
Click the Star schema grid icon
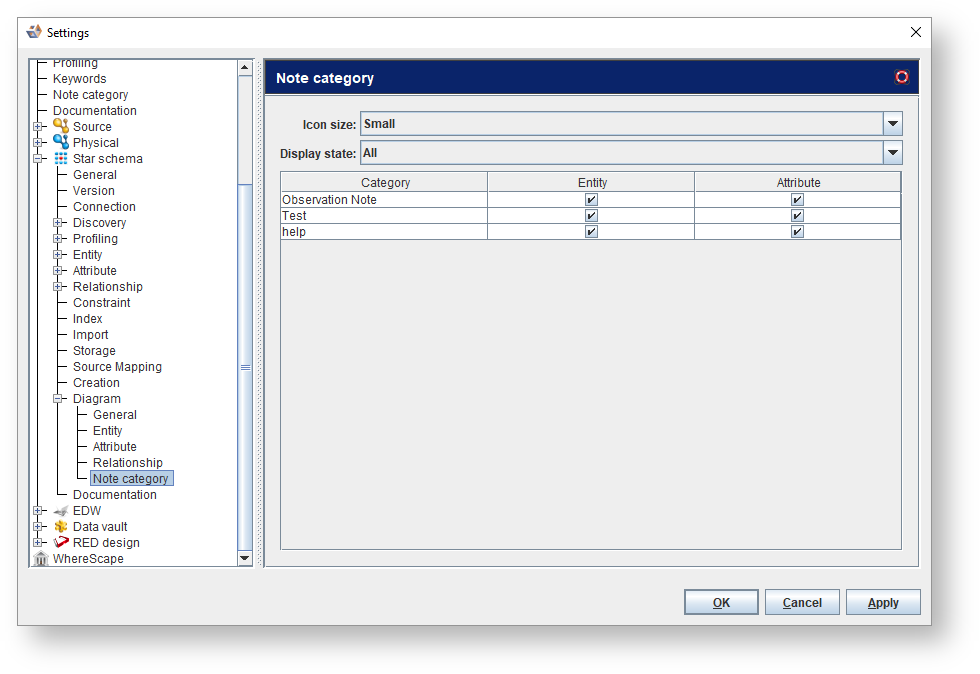(61, 158)
